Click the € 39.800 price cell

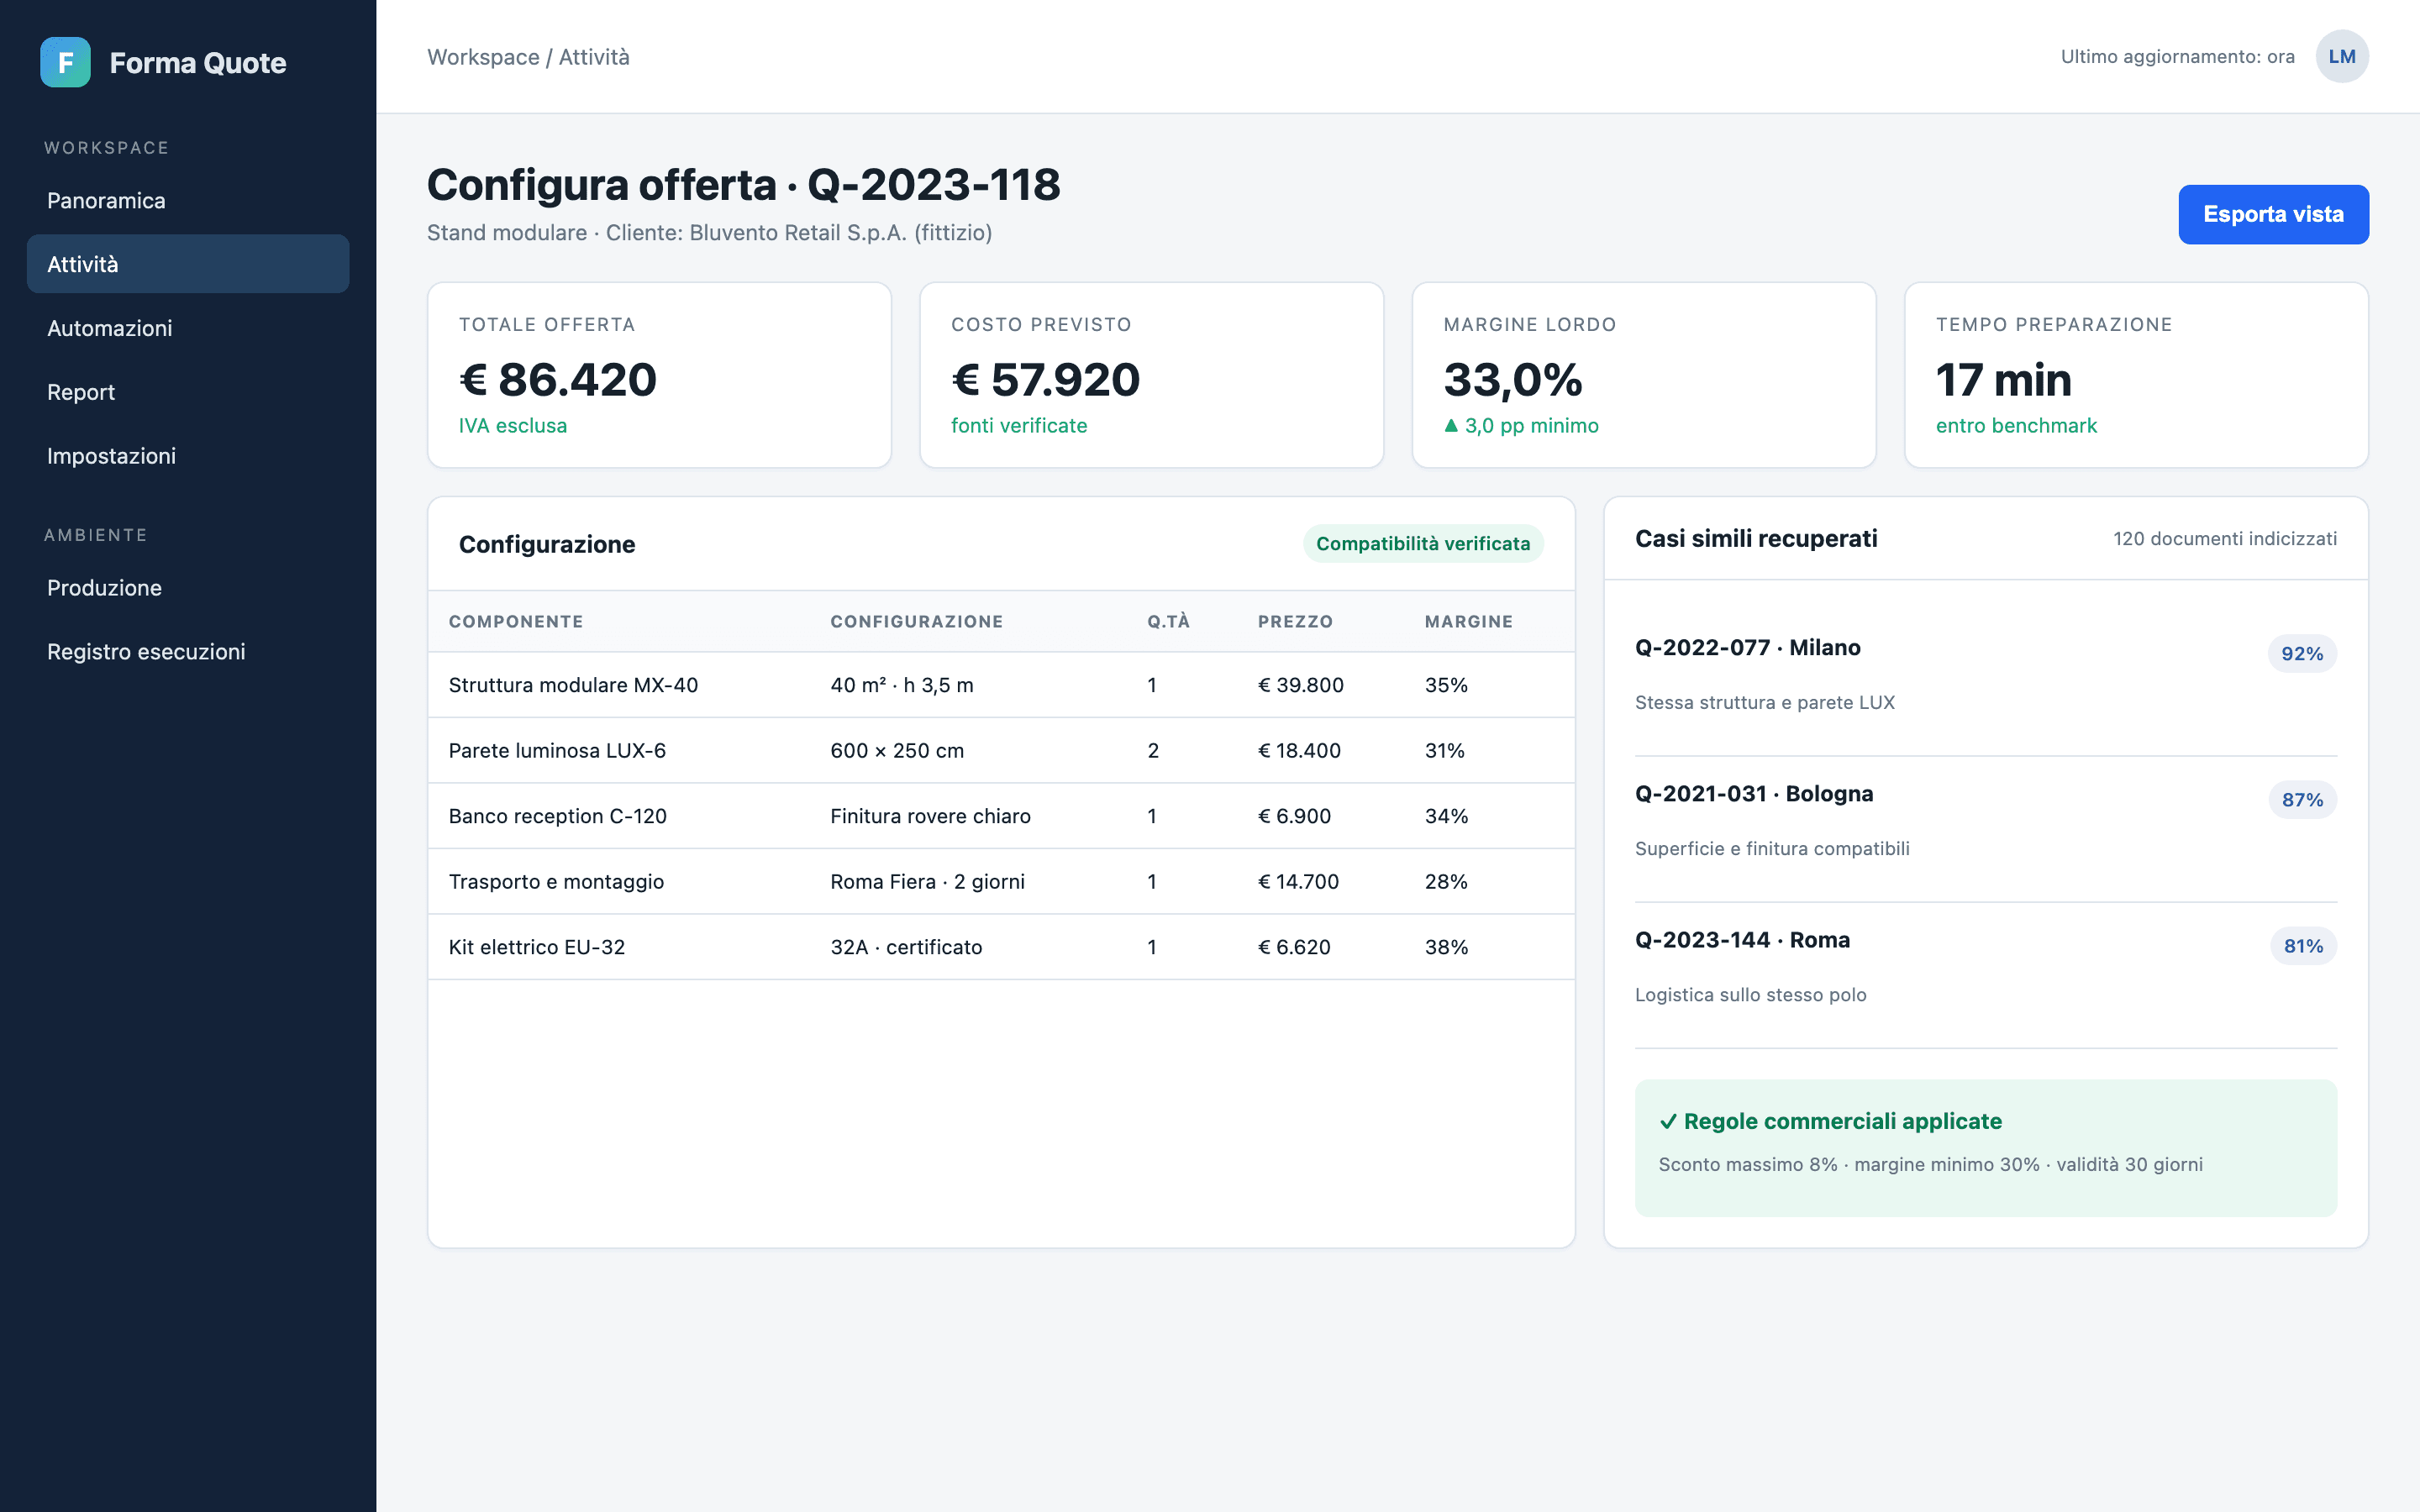pos(1300,685)
